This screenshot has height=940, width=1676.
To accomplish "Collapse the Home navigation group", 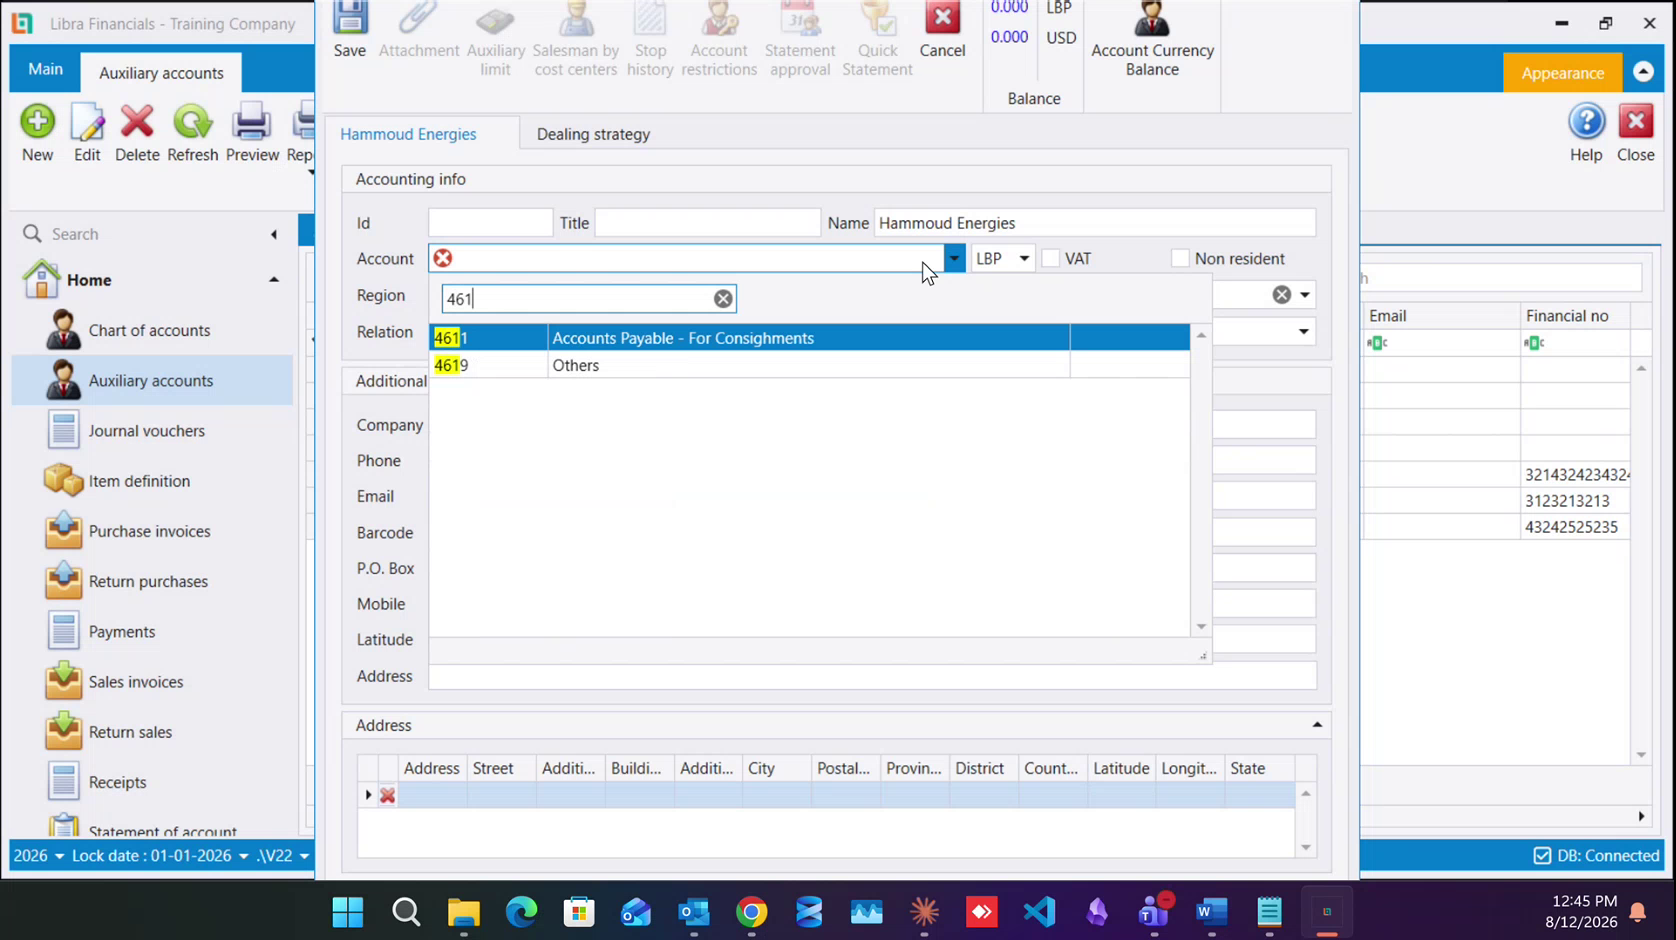I will 274,280.
